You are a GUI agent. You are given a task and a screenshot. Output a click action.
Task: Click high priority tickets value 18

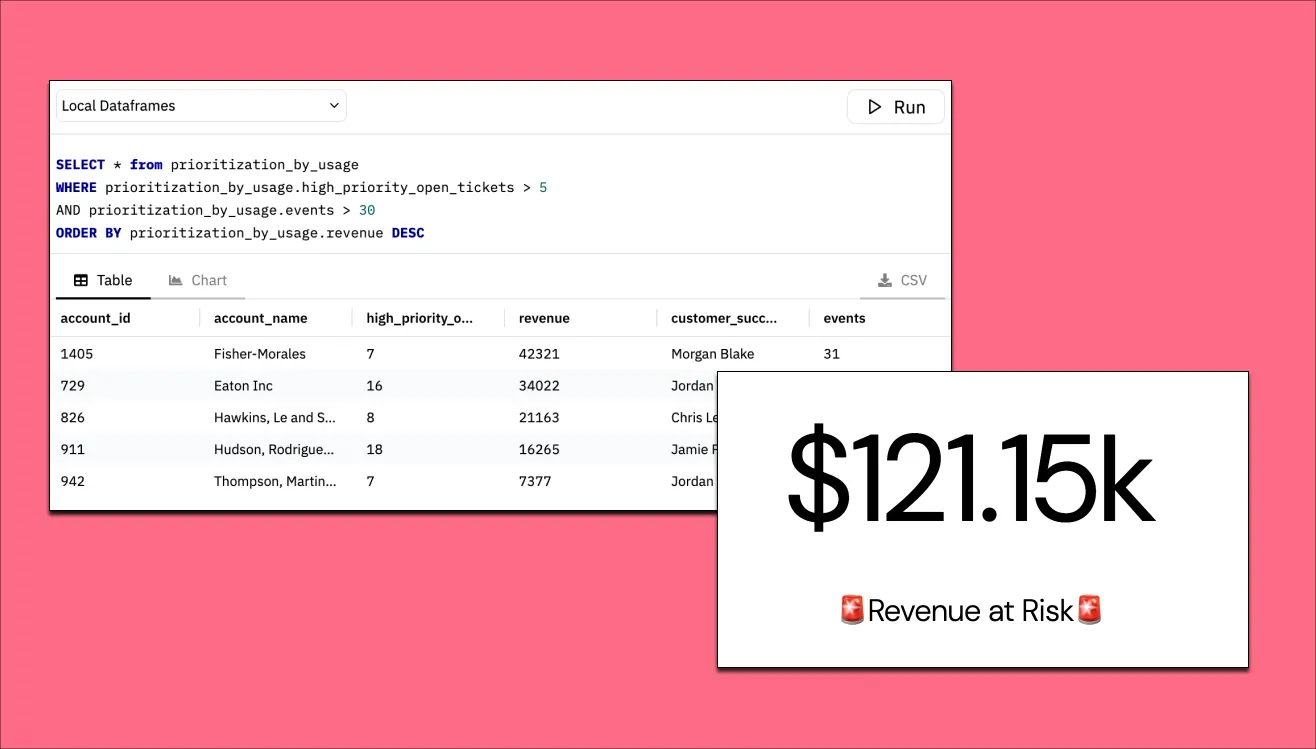point(375,450)
